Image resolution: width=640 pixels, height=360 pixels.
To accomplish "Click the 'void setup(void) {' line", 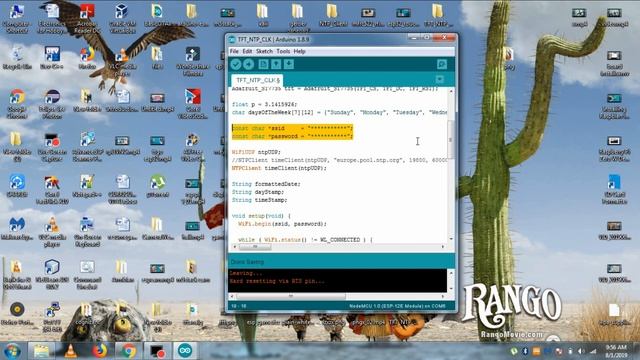I will point(261,216).
